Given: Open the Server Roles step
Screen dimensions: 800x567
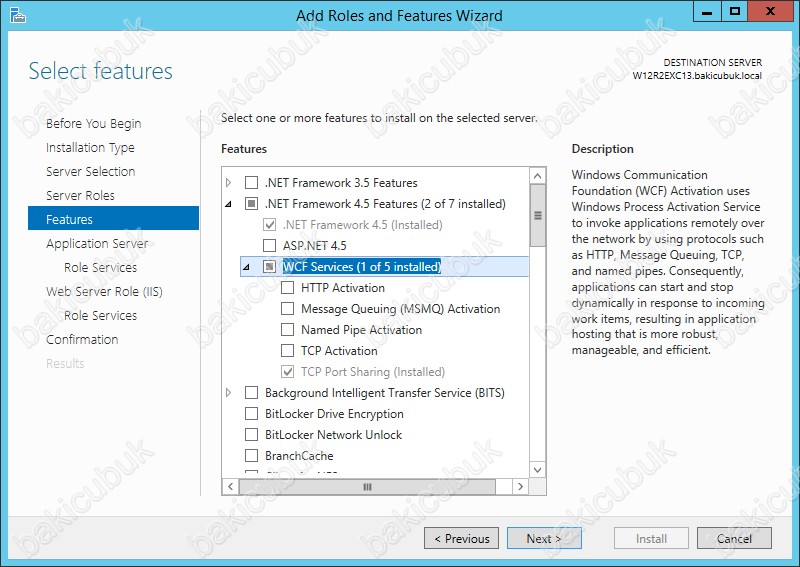Looking at the screenshot, I should (x=80, y=195).
